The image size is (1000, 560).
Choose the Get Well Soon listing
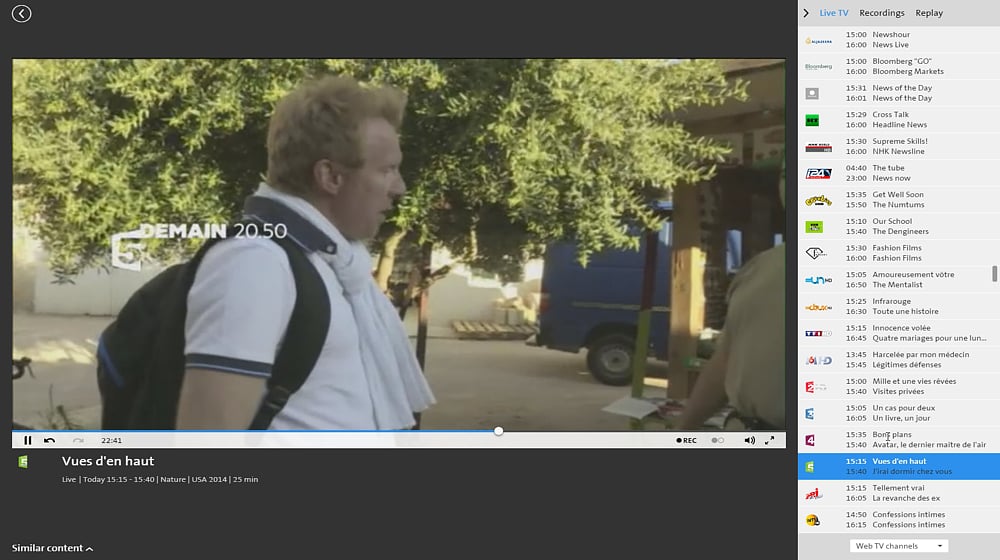[899, 200]
